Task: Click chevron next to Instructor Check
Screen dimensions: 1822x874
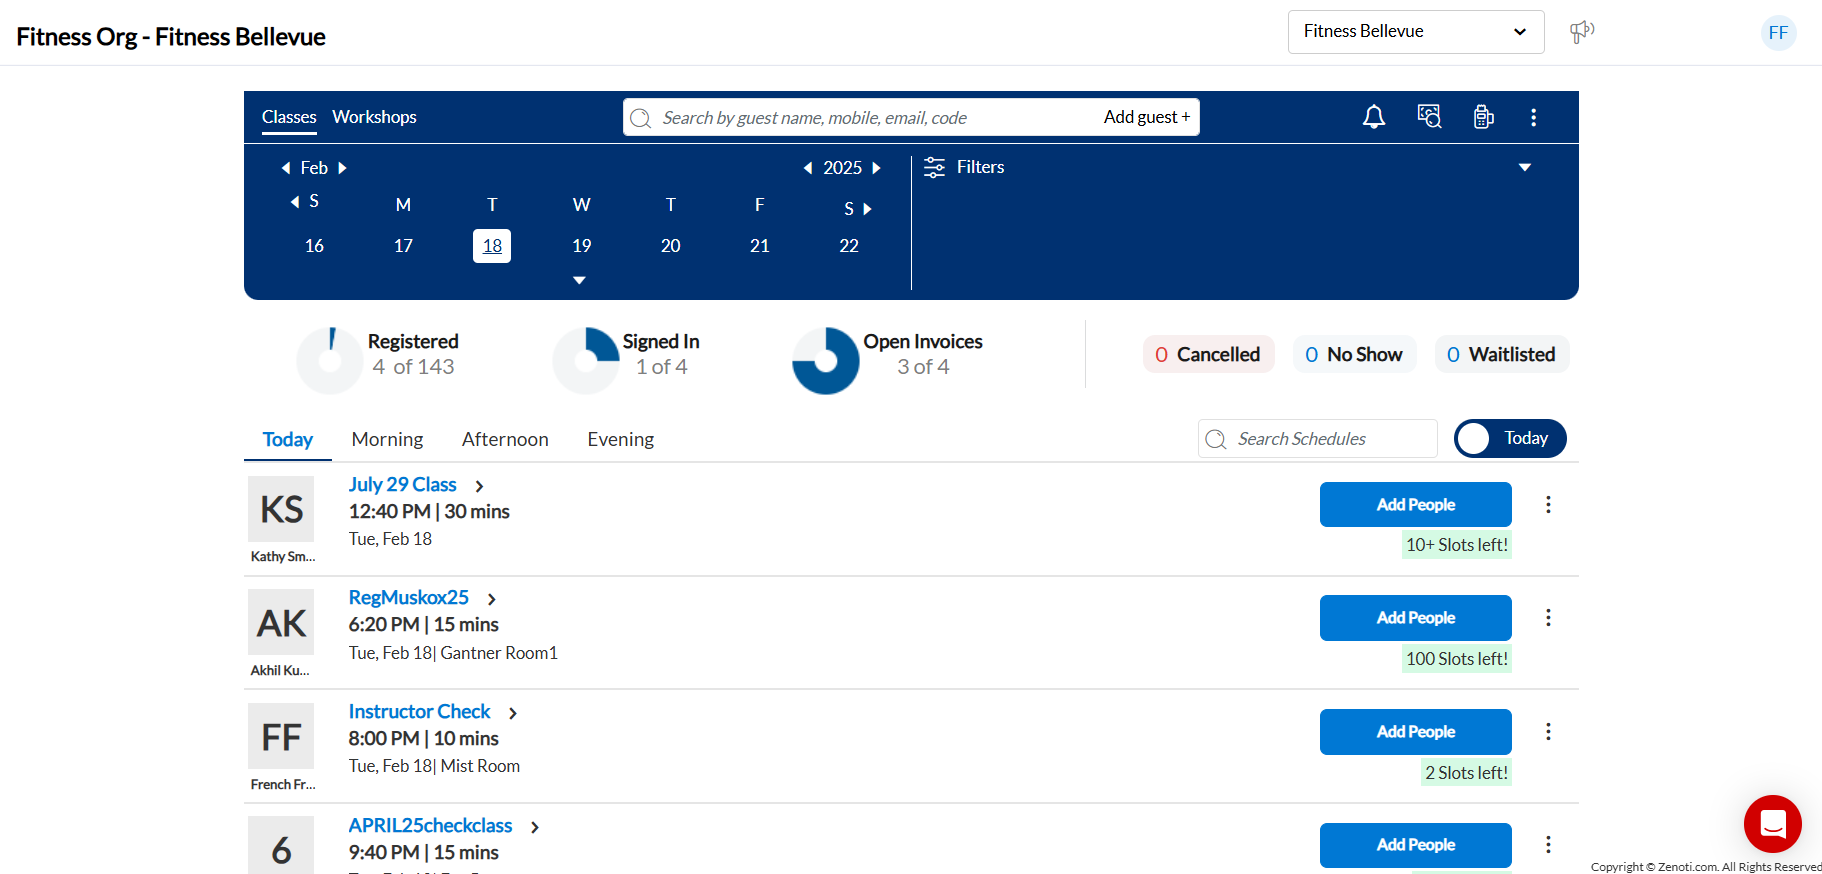Action: [513, 713]
